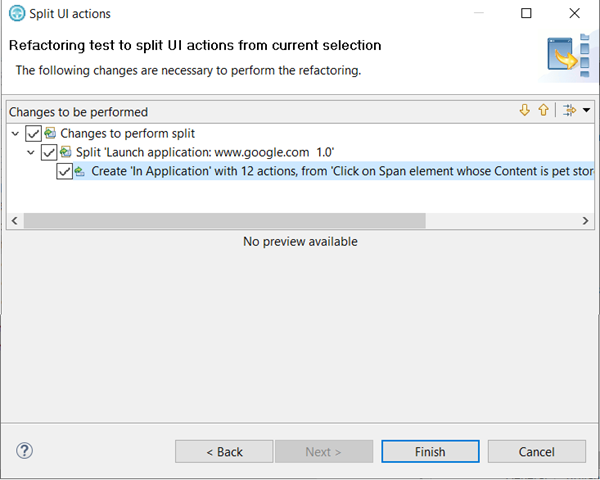The width and height of the screenshot is (600, 480).
Task: Click the icon beside 'Changes to perform split'
Action: (50, 133)
